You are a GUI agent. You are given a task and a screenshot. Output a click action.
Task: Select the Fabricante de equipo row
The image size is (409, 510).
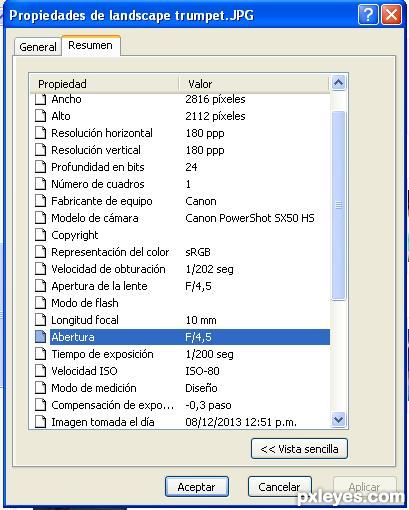[x=182, y=201]
